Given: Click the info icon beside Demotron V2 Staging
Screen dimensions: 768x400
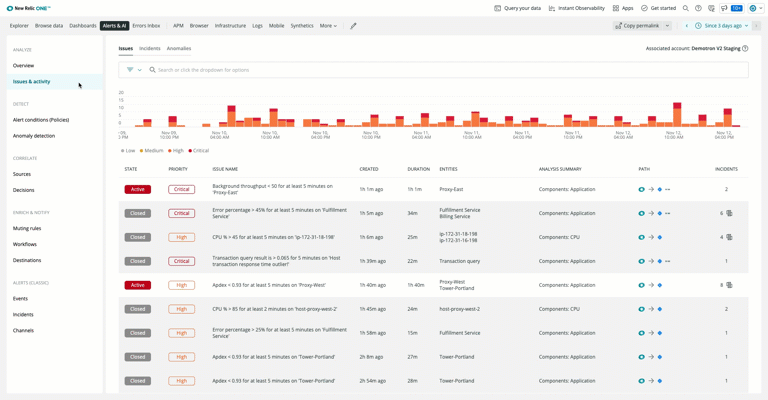Looking at the screenshot, I should click(x=745, y=48).
